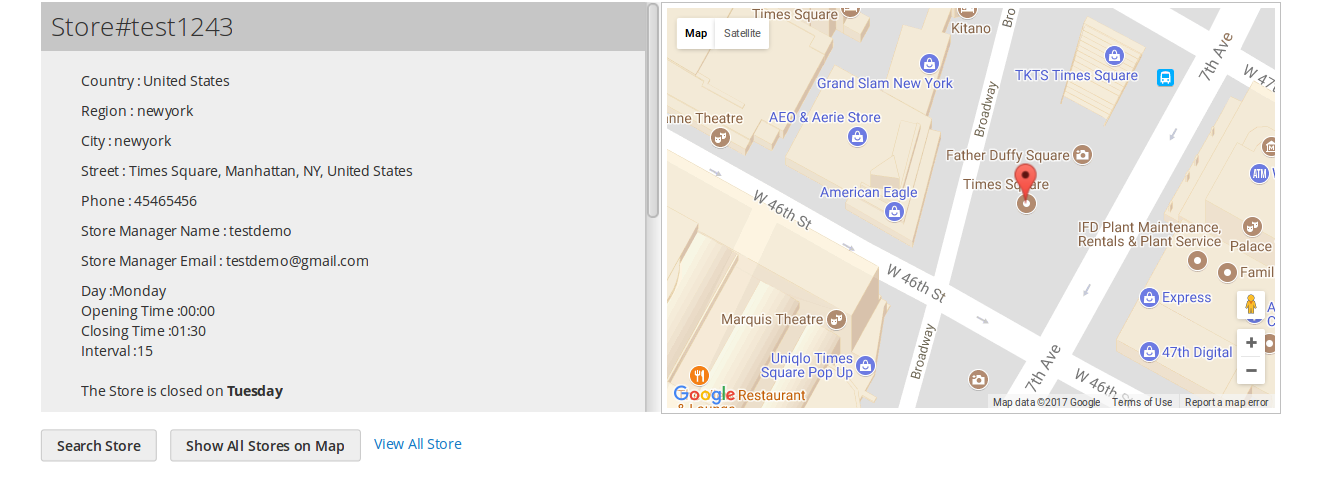Select store manager email testdemo@gmail.com
Screen dimensions: 1320x480
[297, 261]
